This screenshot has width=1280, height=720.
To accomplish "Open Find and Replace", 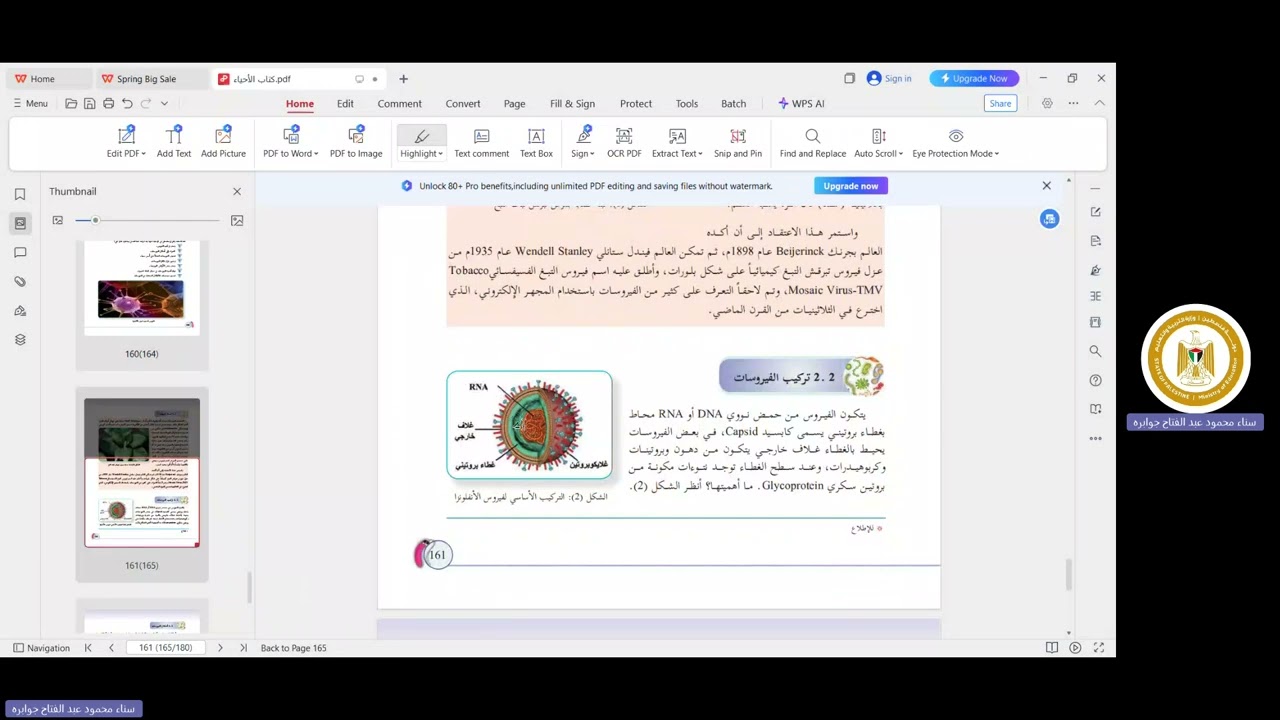I will click(813, 142).
